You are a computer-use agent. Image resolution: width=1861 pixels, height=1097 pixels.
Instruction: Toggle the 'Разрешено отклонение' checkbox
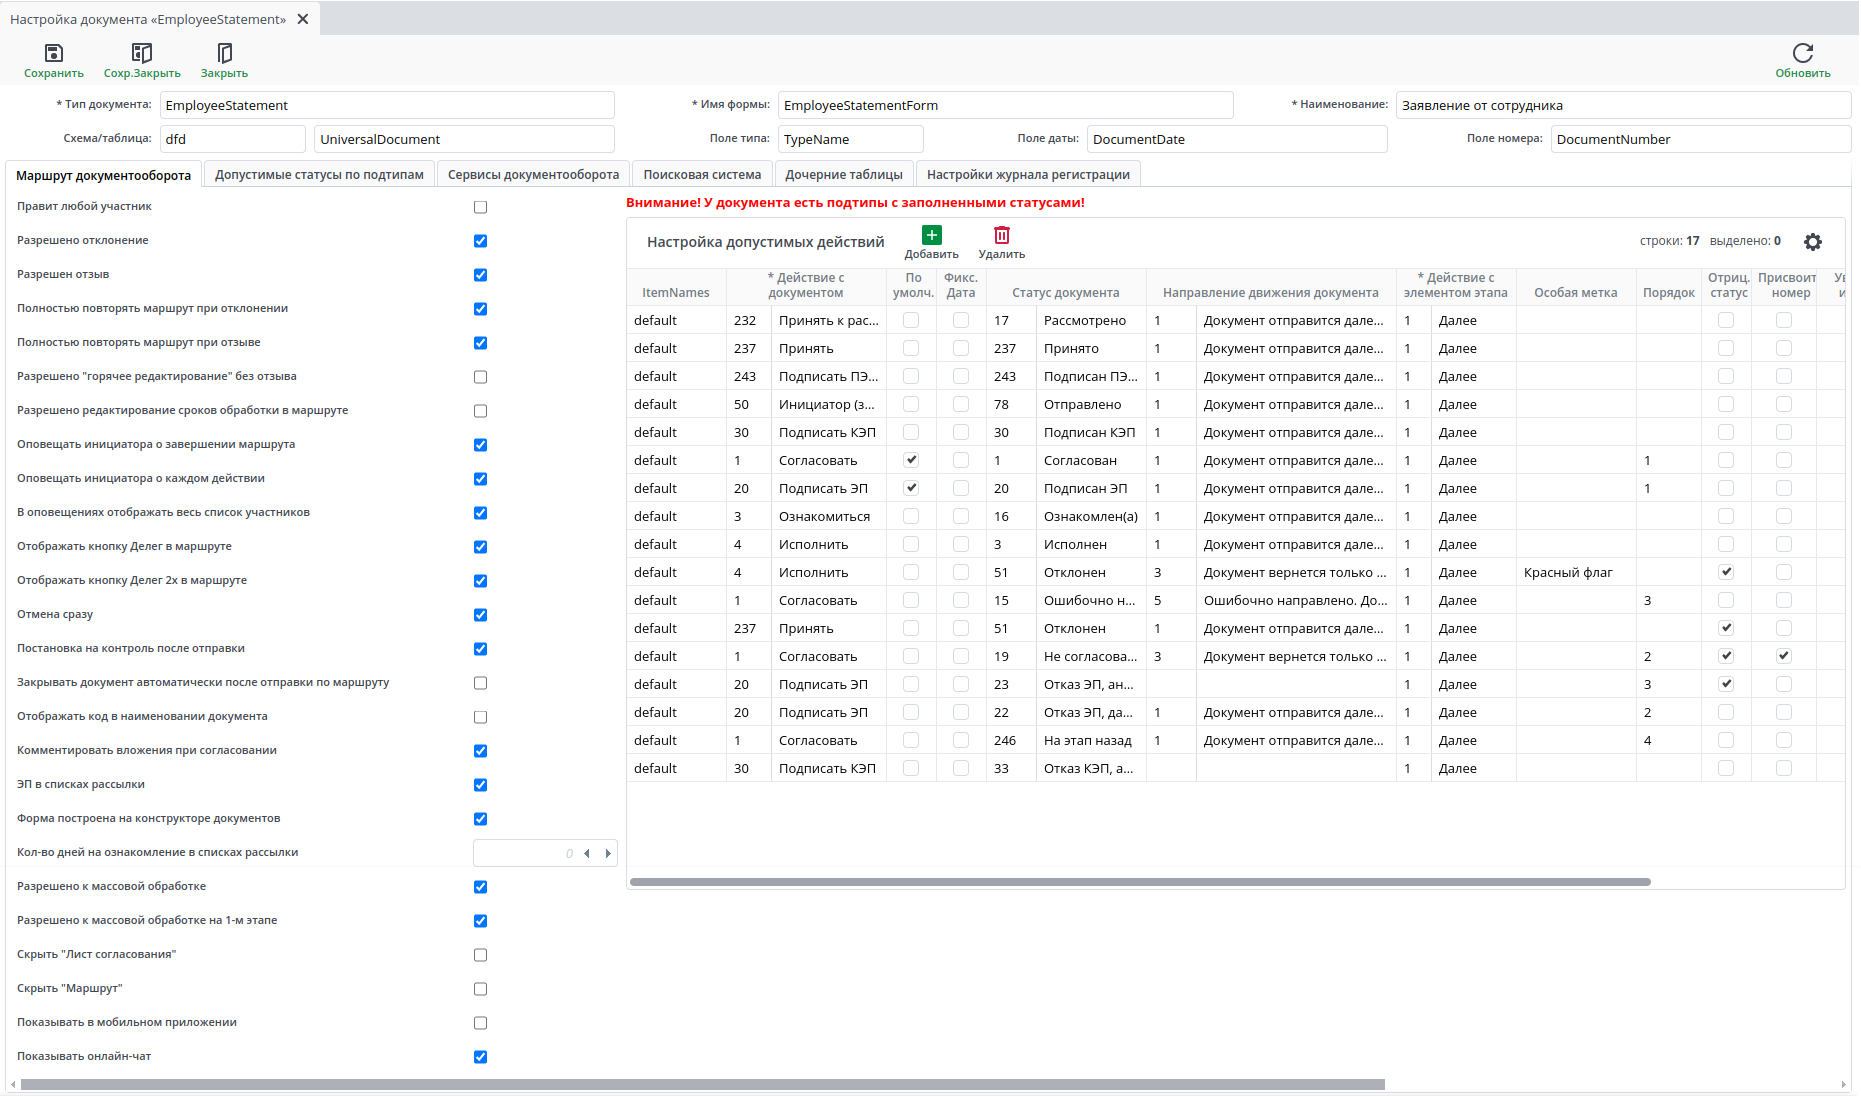point(480,241)
